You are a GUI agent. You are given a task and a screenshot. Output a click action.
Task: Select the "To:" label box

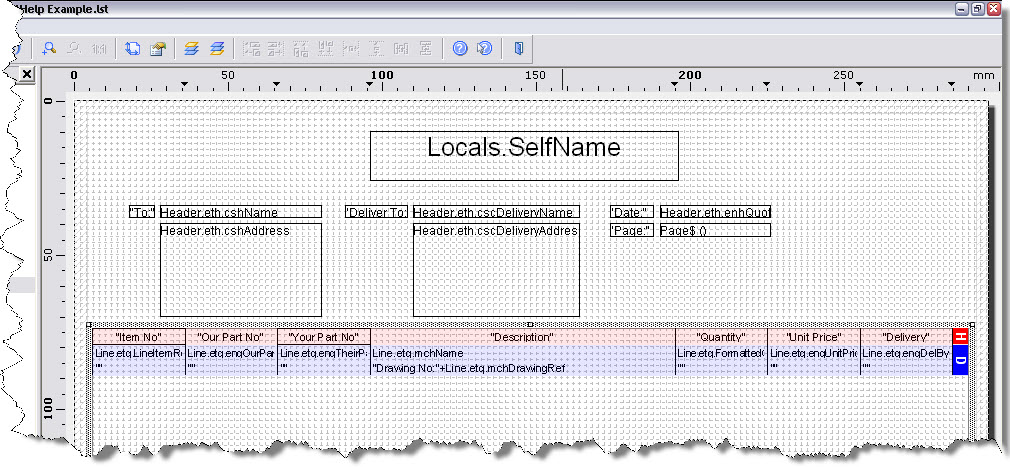[142, 212]
